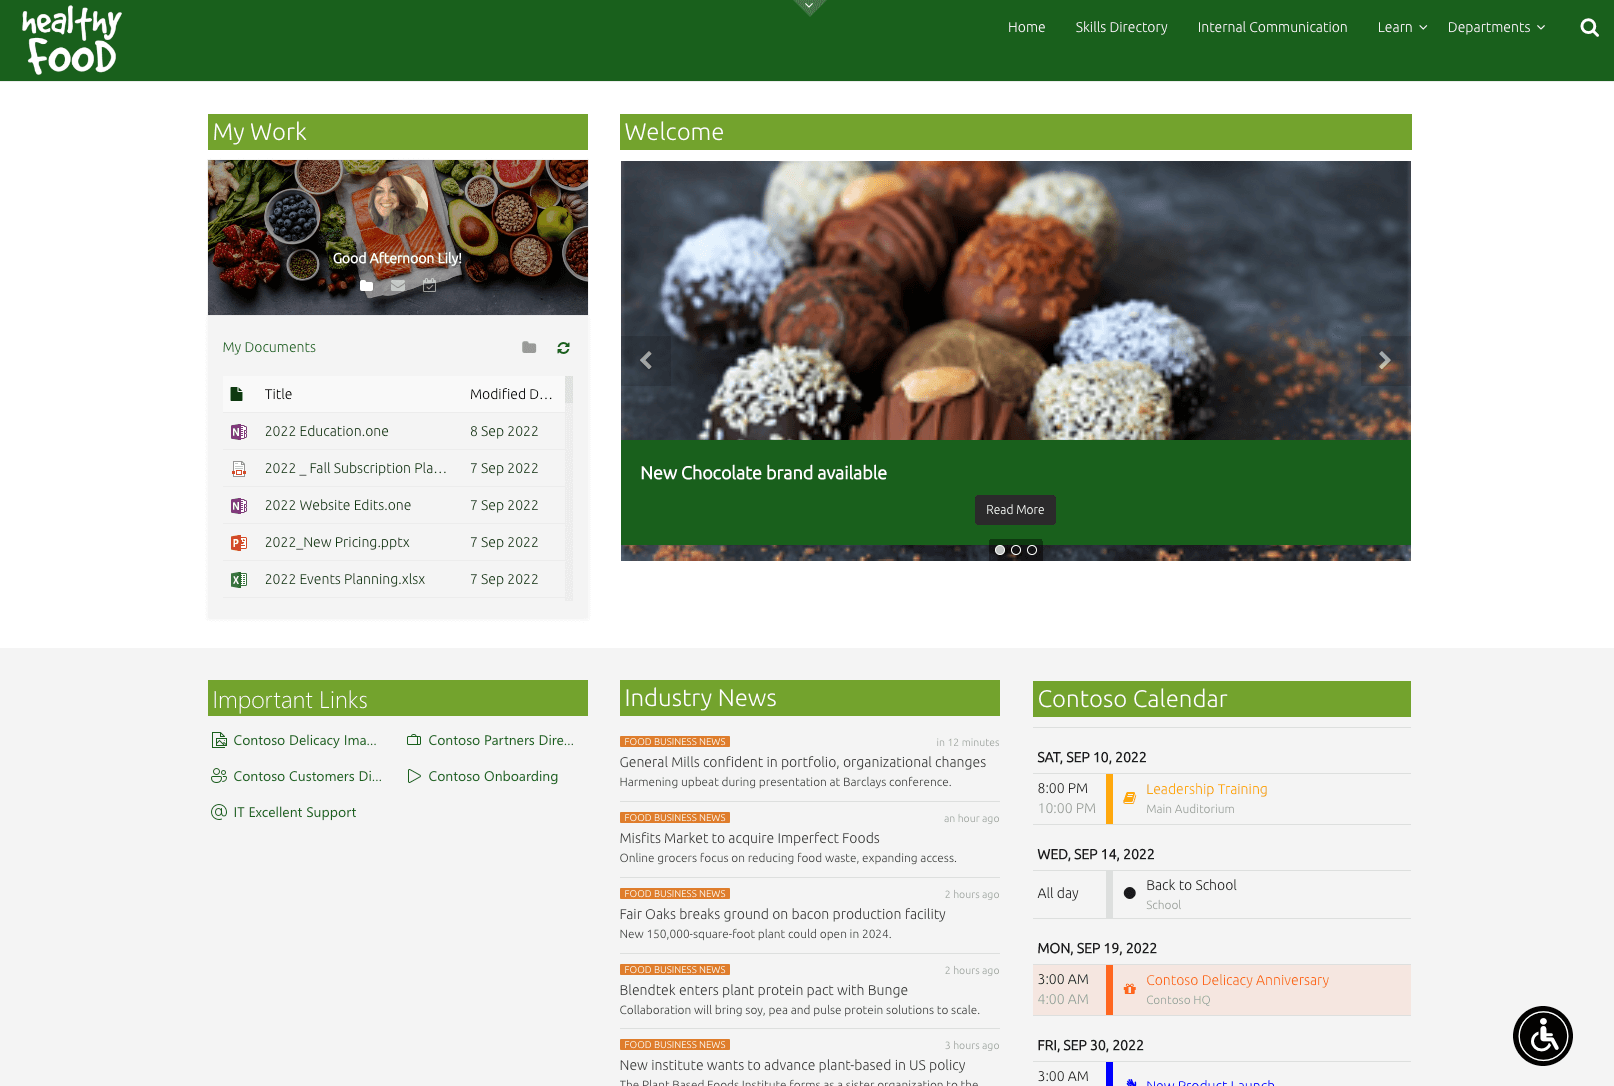Screen dimensions: 1614x1086
Task: Go to next carousel slide
Action: [1385, 360]
